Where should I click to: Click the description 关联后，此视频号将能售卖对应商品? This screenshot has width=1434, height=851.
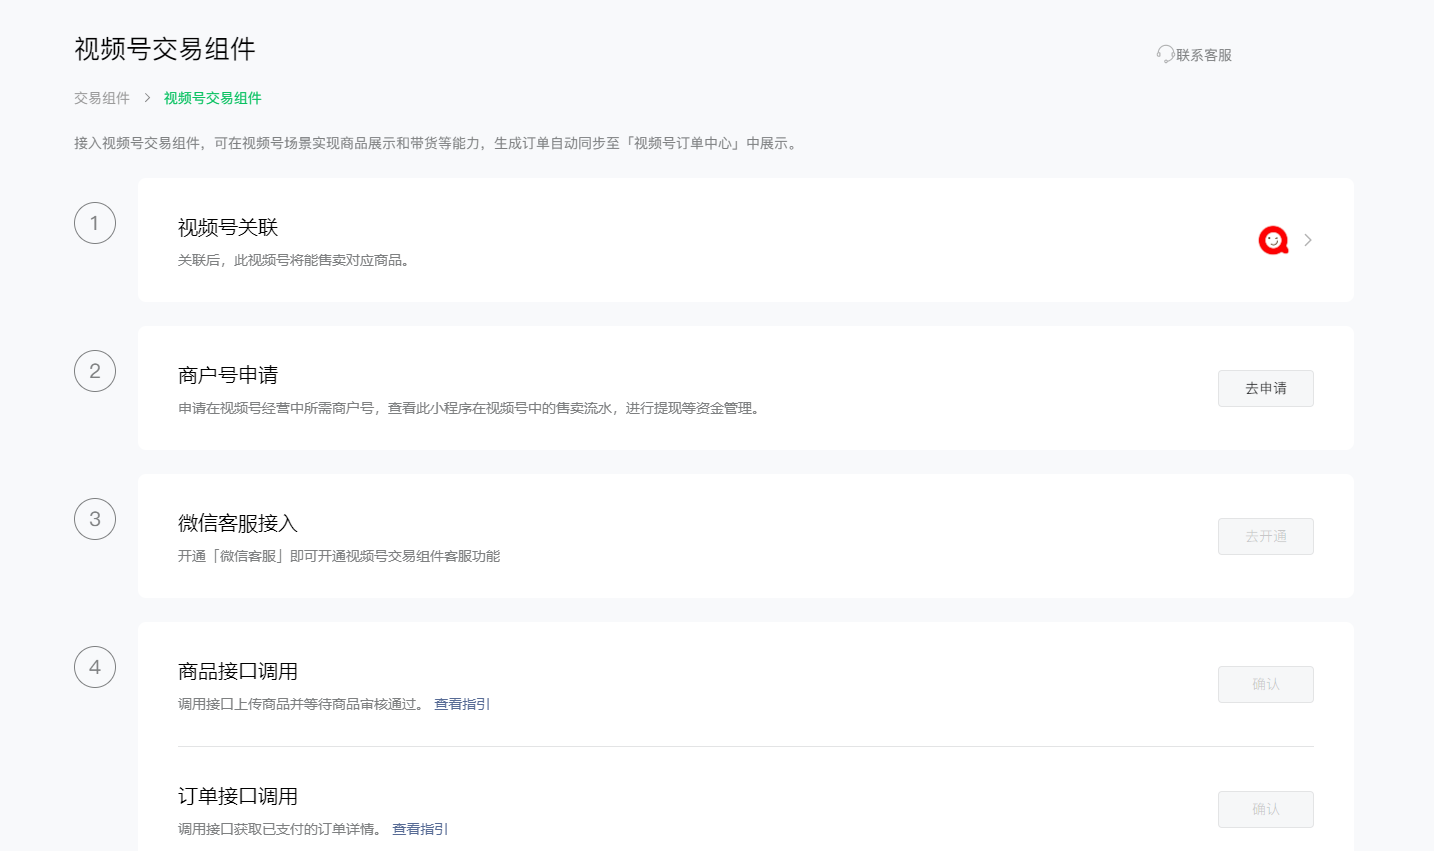pos(294,260)
